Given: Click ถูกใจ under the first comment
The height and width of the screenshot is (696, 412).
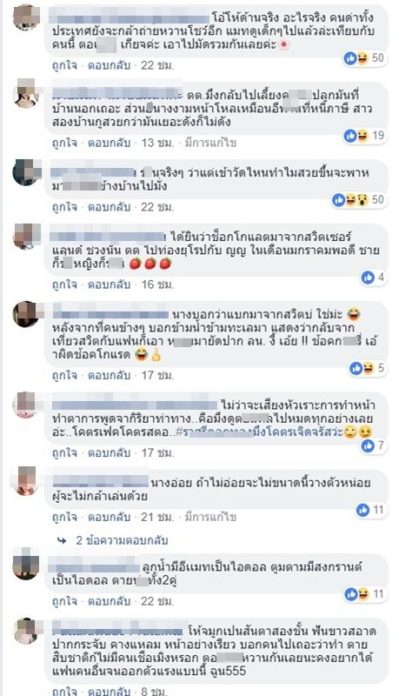Looking at the screenshot, I should click(x=65, y=65).
